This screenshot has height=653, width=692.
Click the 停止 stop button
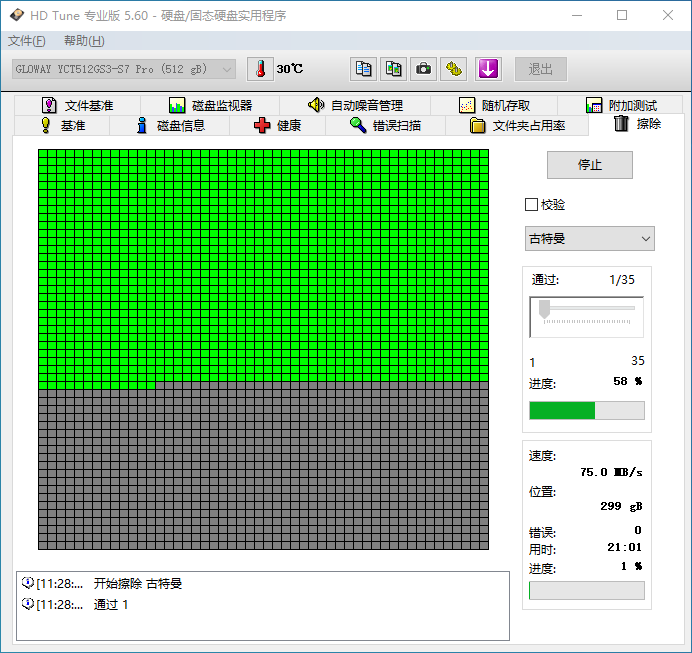(590, 165)
